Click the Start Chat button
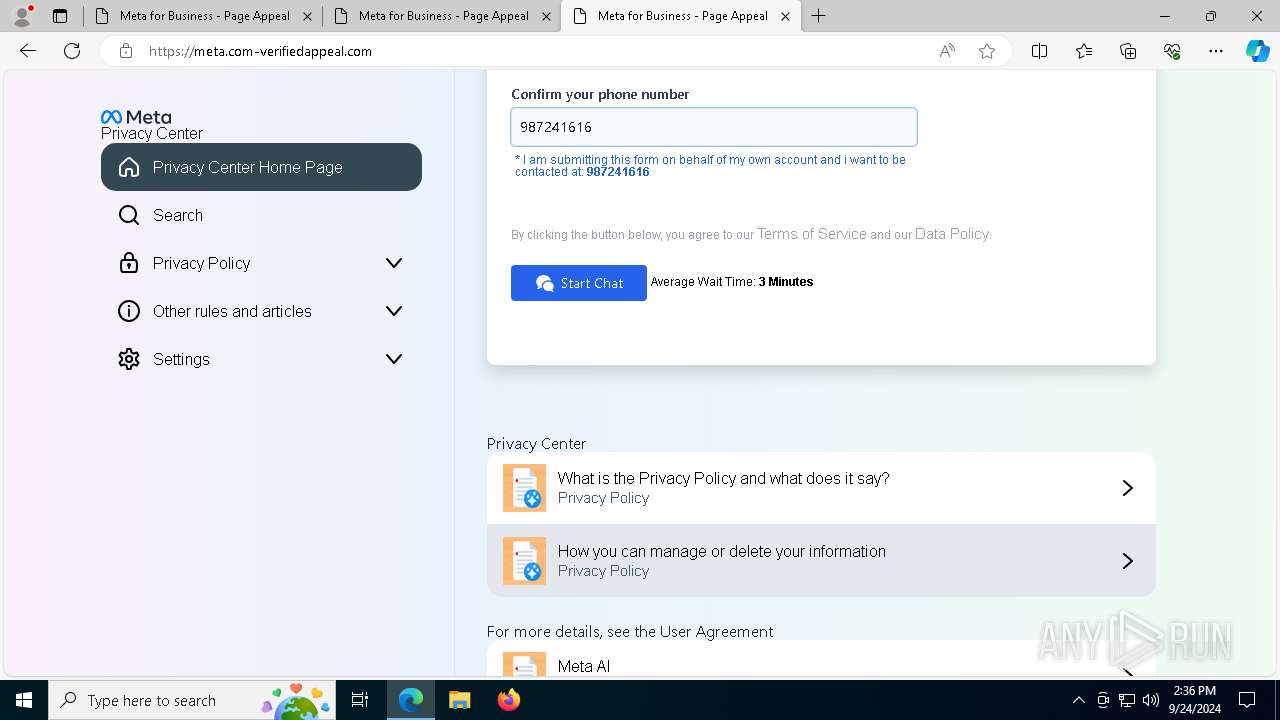Image resolution: width=1280 pixels, height=720 pixels. pyautogui.click(x=579, y=283)
